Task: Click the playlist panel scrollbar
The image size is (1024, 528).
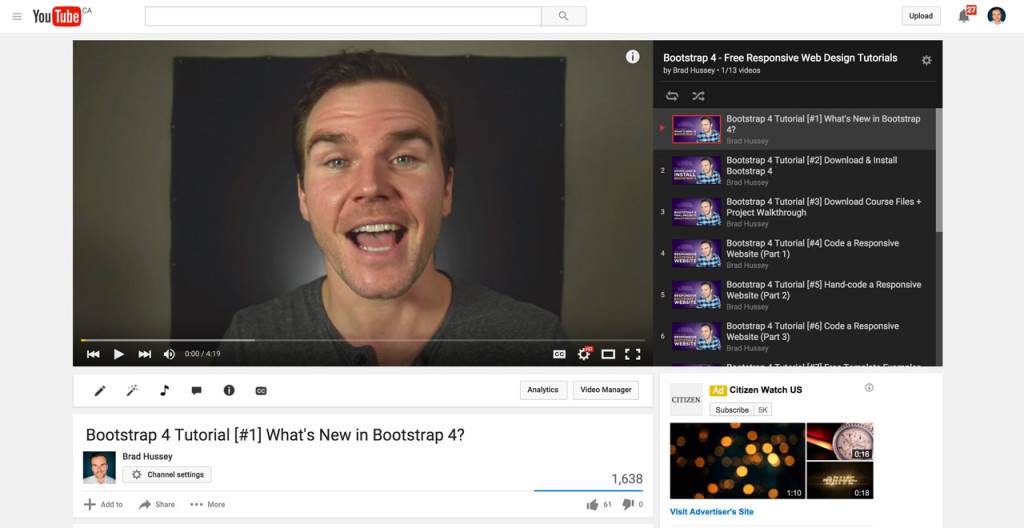Action: pos(938,170)
